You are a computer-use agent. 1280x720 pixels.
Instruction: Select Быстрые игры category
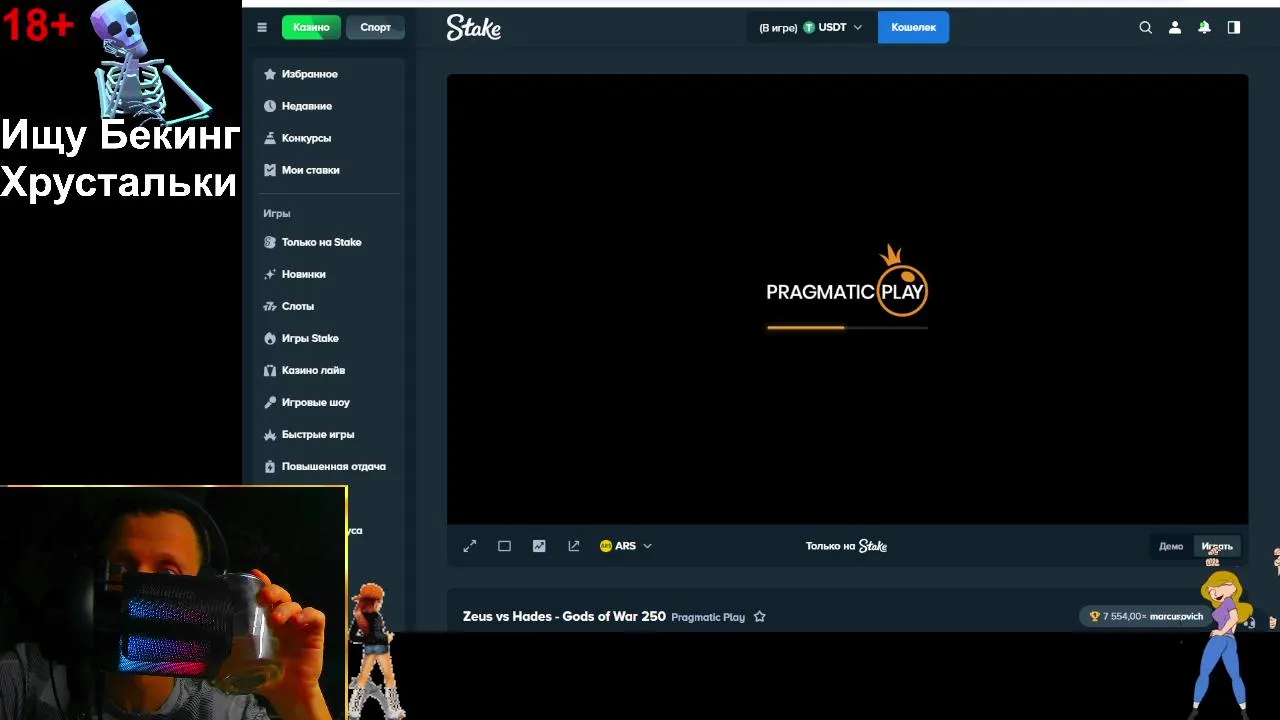pos(330,434)
